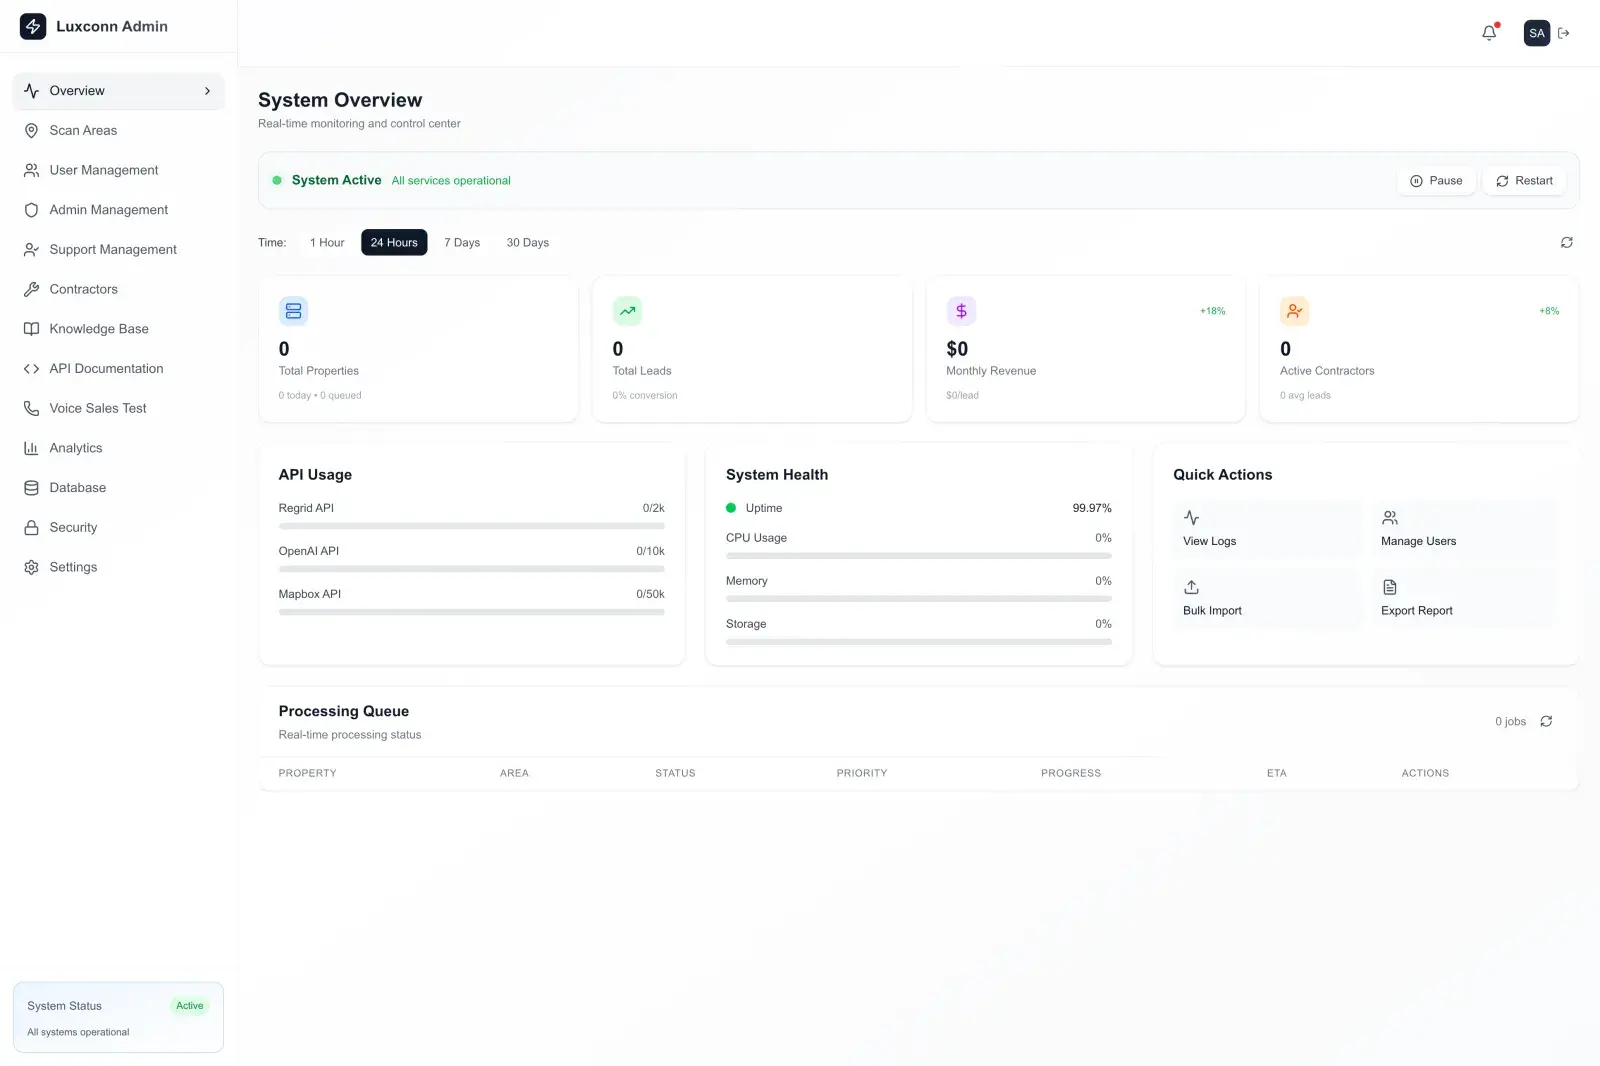Open Voice Sales Test

(x=118, y=408)
